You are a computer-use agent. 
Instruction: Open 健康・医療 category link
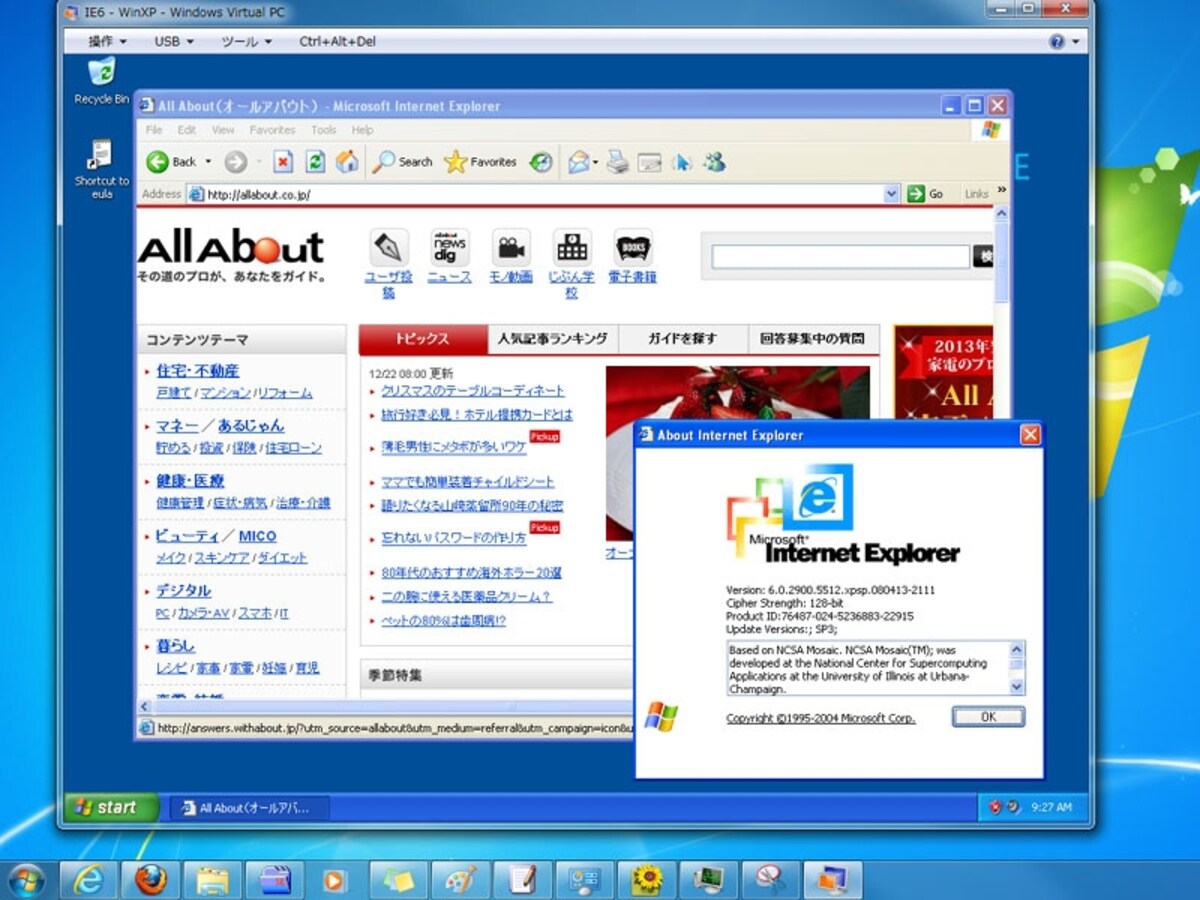point(190,481)
